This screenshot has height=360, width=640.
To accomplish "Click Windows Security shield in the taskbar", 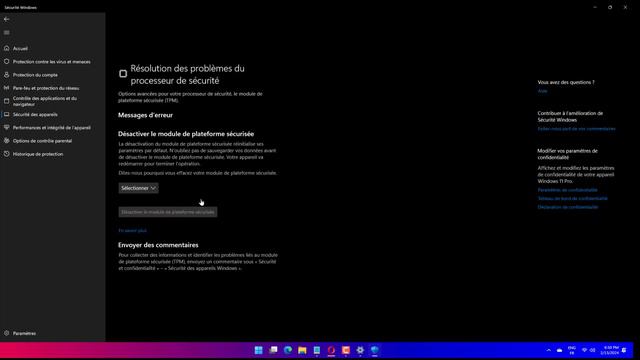I will 375,350.
